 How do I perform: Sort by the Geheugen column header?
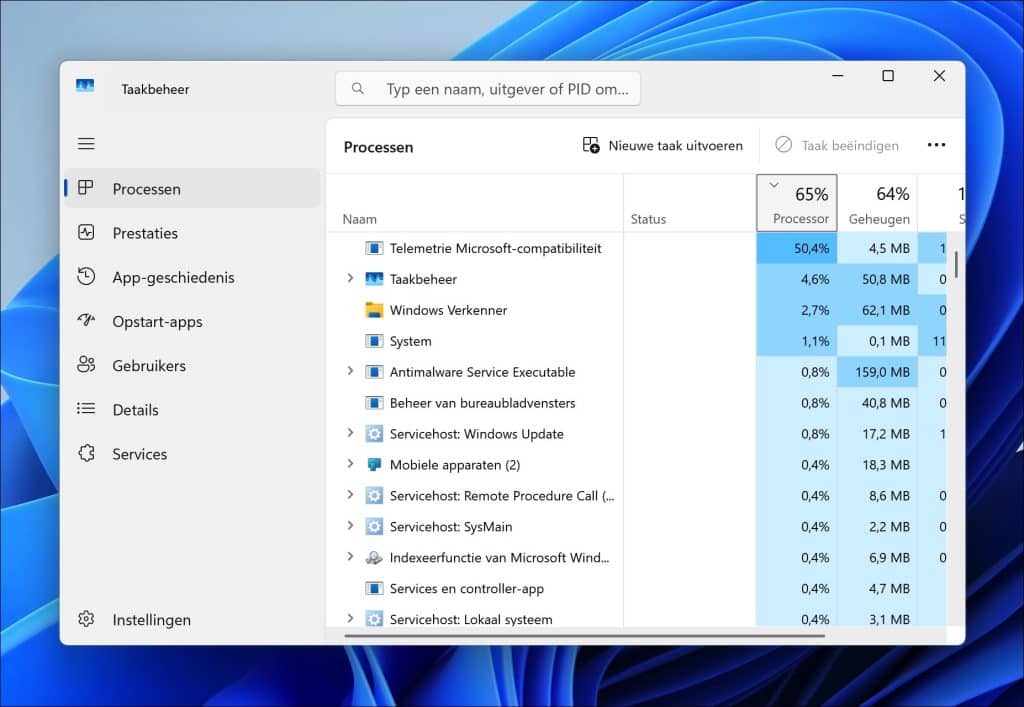point(878,203)
